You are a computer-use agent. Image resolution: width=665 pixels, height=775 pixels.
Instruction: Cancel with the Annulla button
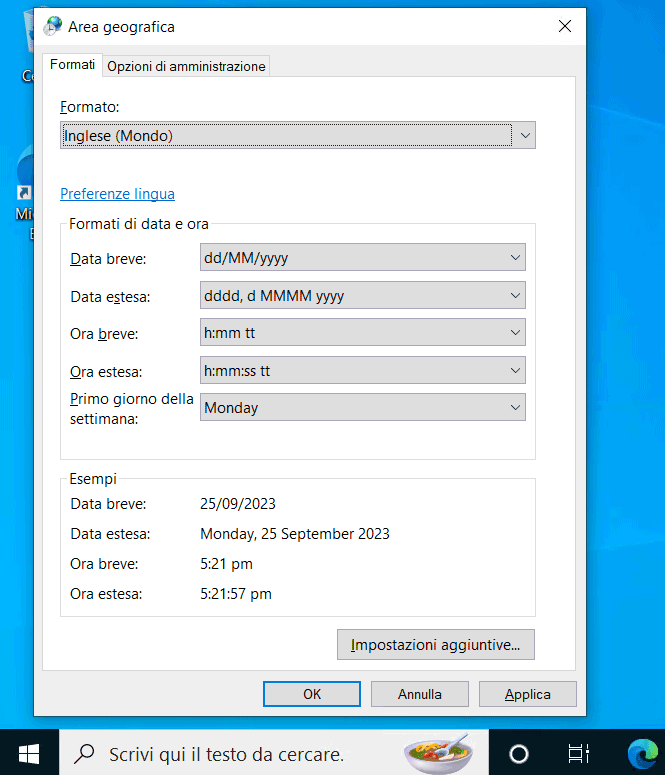pyautogui.click(x=420, y=694)
